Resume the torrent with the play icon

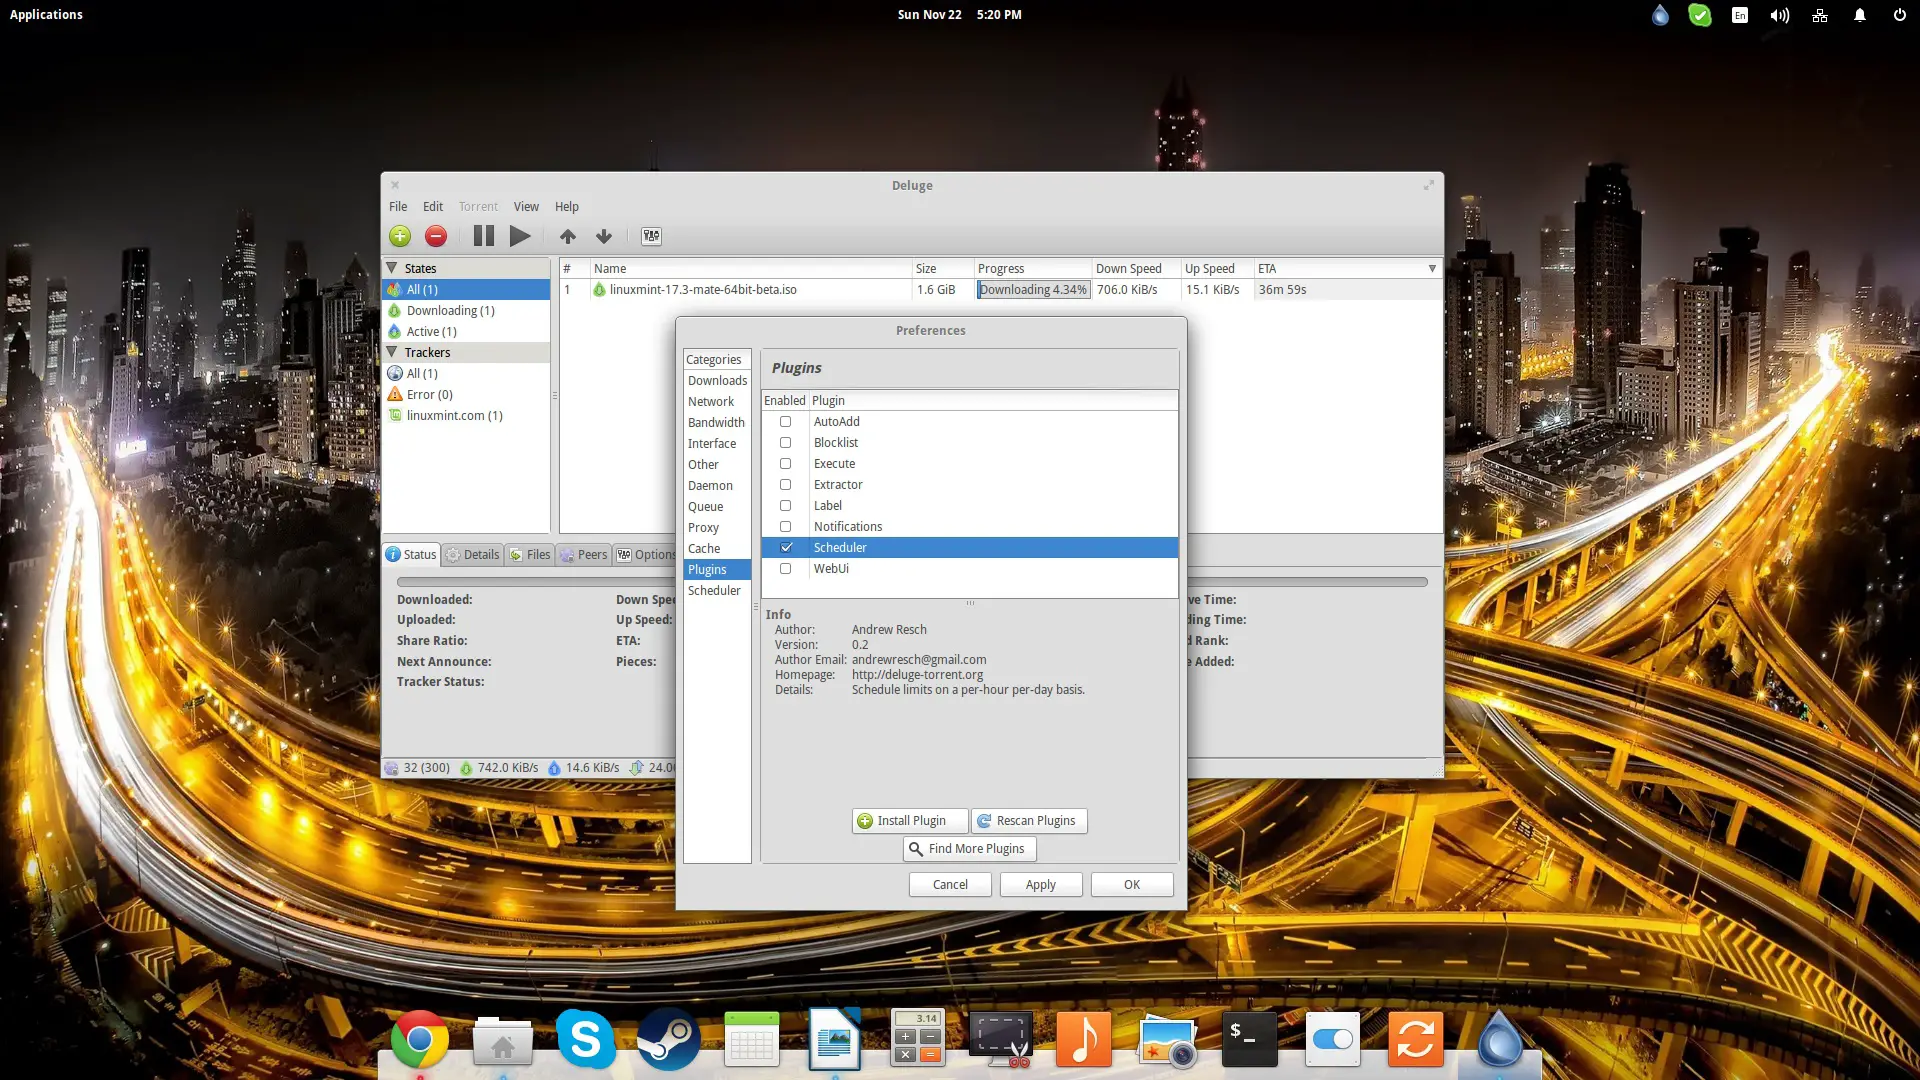(x=520, y=236)
